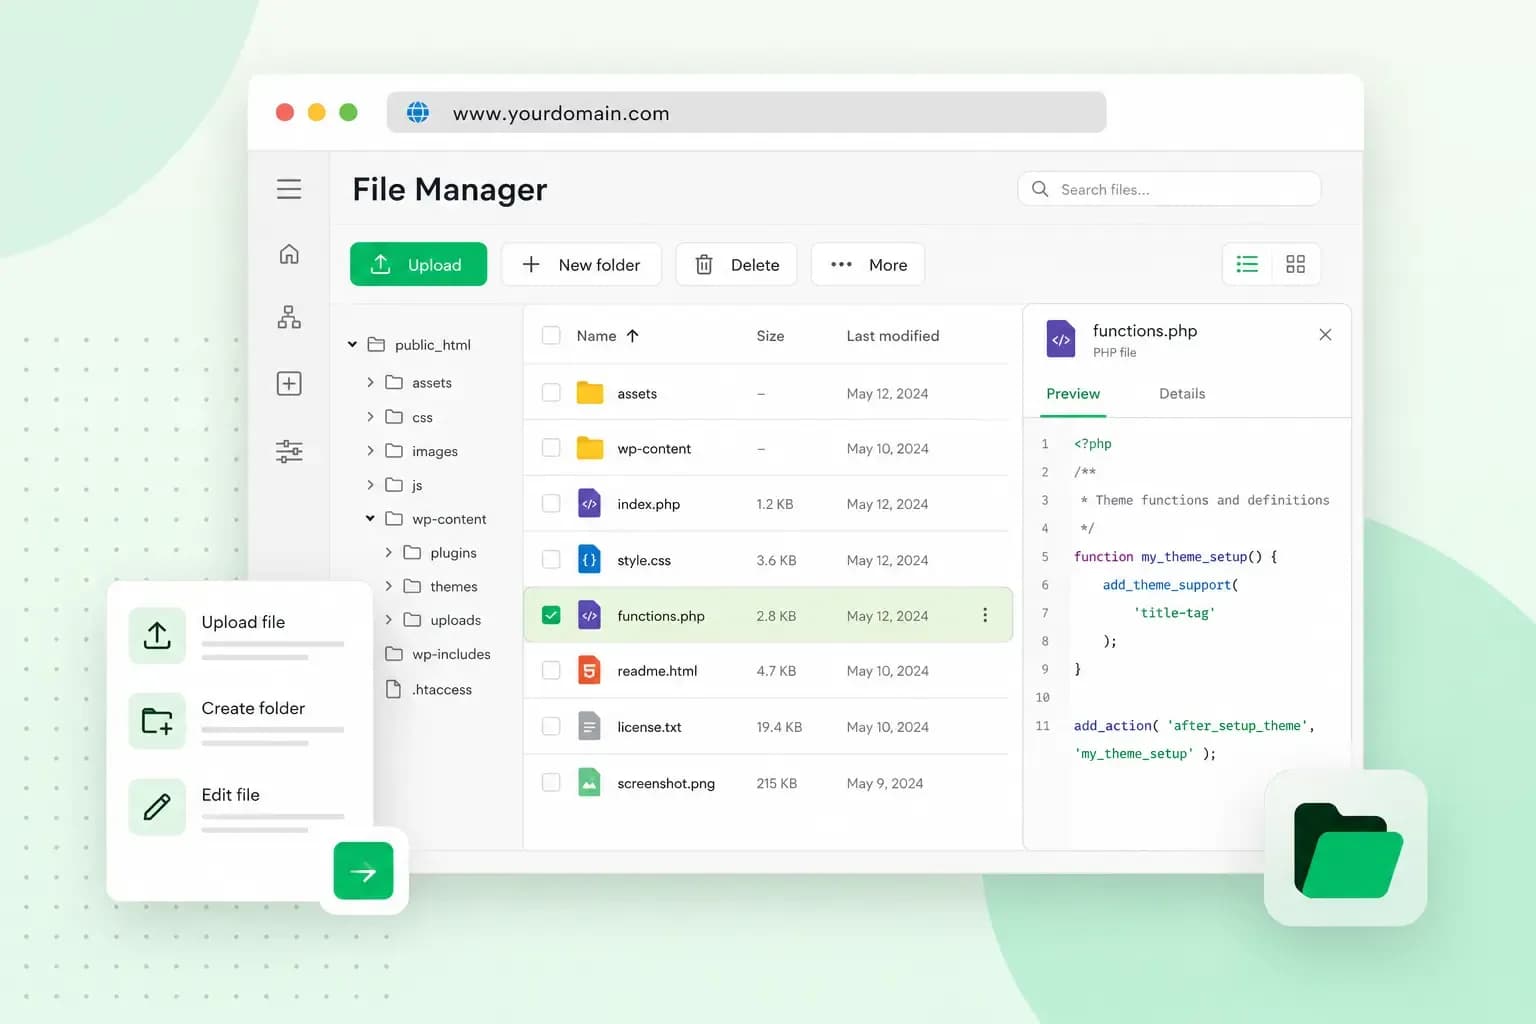Switch to list view icon
The width and height of the screenshot is (1536, 1024).
pyautogui.click(x=1247, y=264)
